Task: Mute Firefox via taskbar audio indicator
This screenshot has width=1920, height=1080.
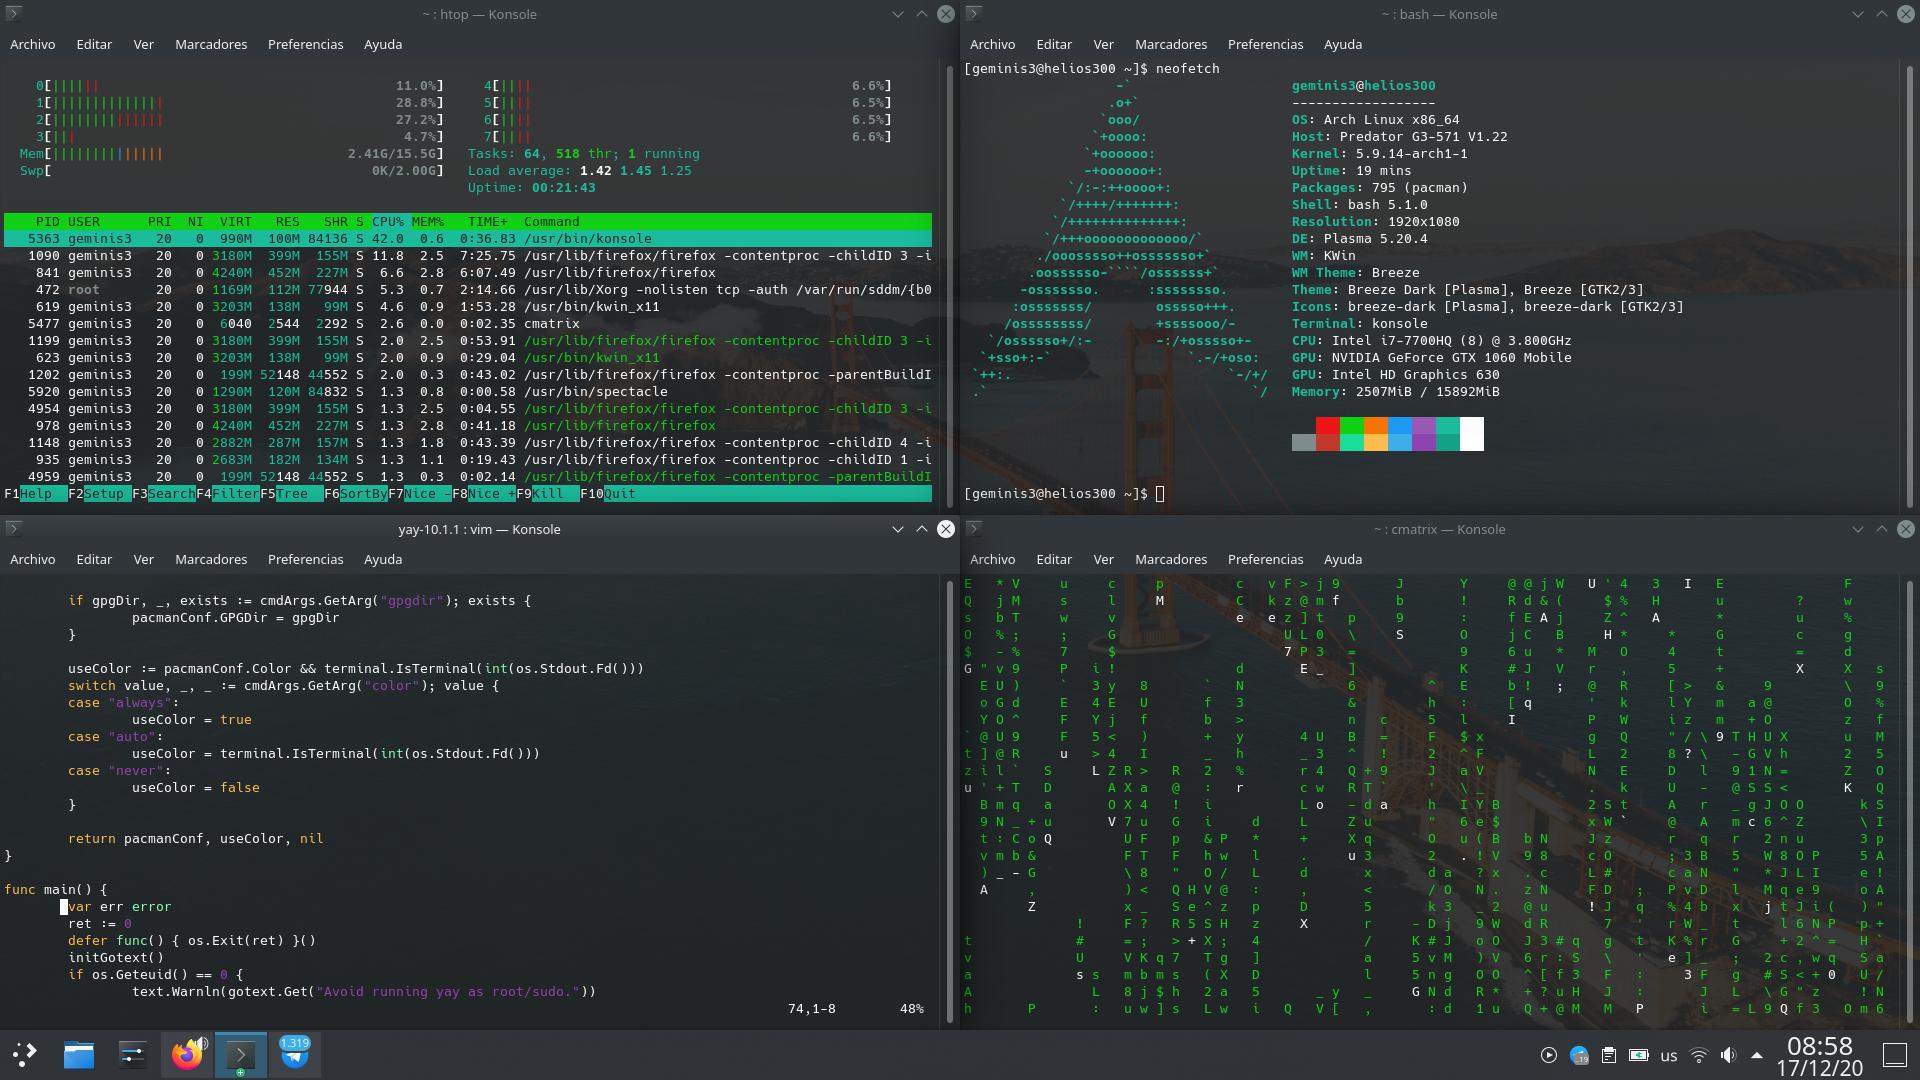Action: [x=201, y=1043]
